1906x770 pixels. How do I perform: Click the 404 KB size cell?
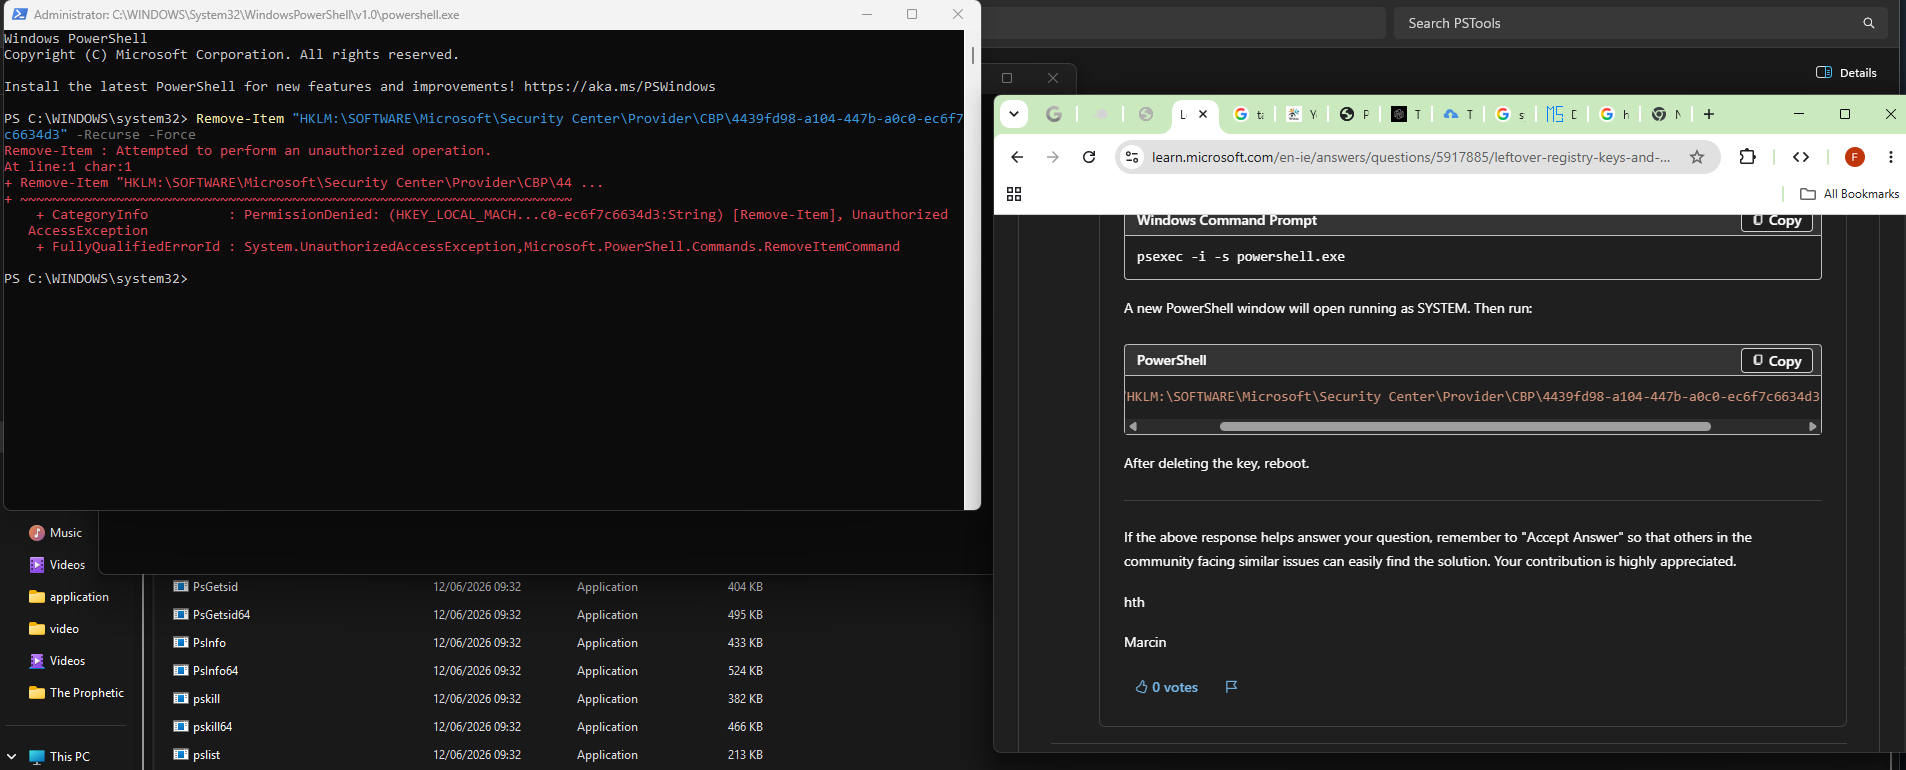tap(745, 587)
